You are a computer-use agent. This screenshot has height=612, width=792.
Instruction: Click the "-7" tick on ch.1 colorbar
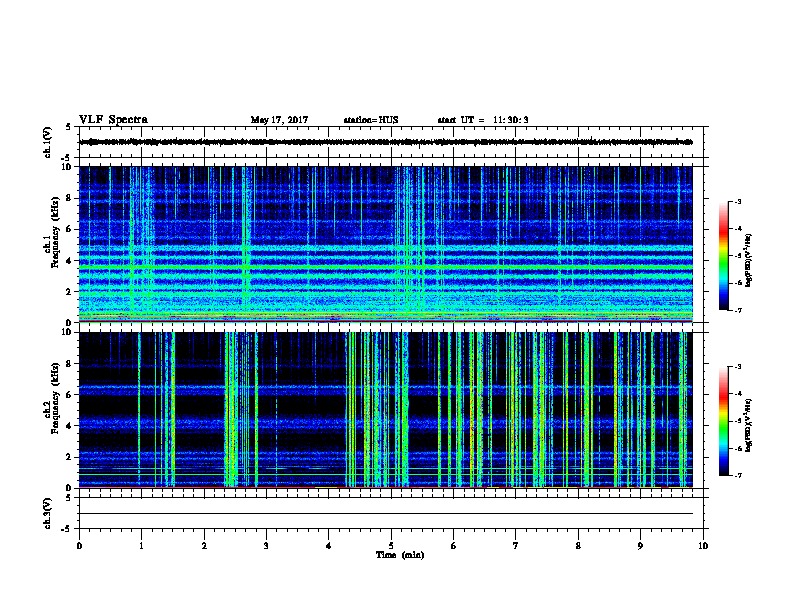(737, 310)
